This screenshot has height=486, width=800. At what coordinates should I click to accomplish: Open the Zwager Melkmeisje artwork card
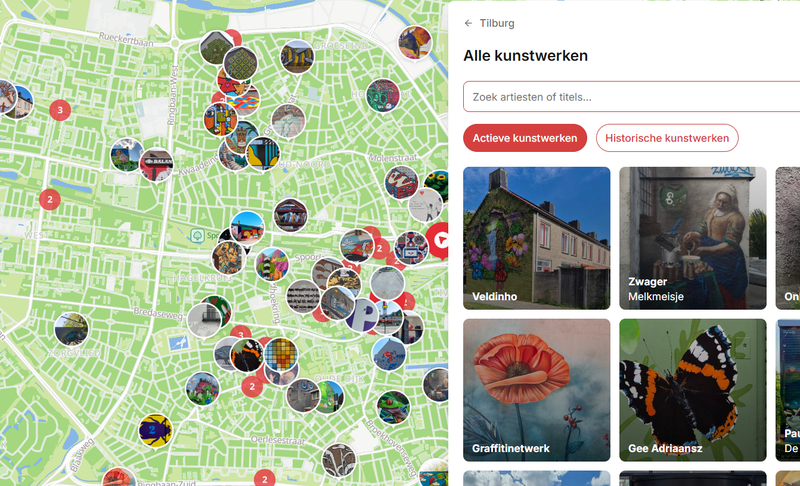tap(693, 238)
